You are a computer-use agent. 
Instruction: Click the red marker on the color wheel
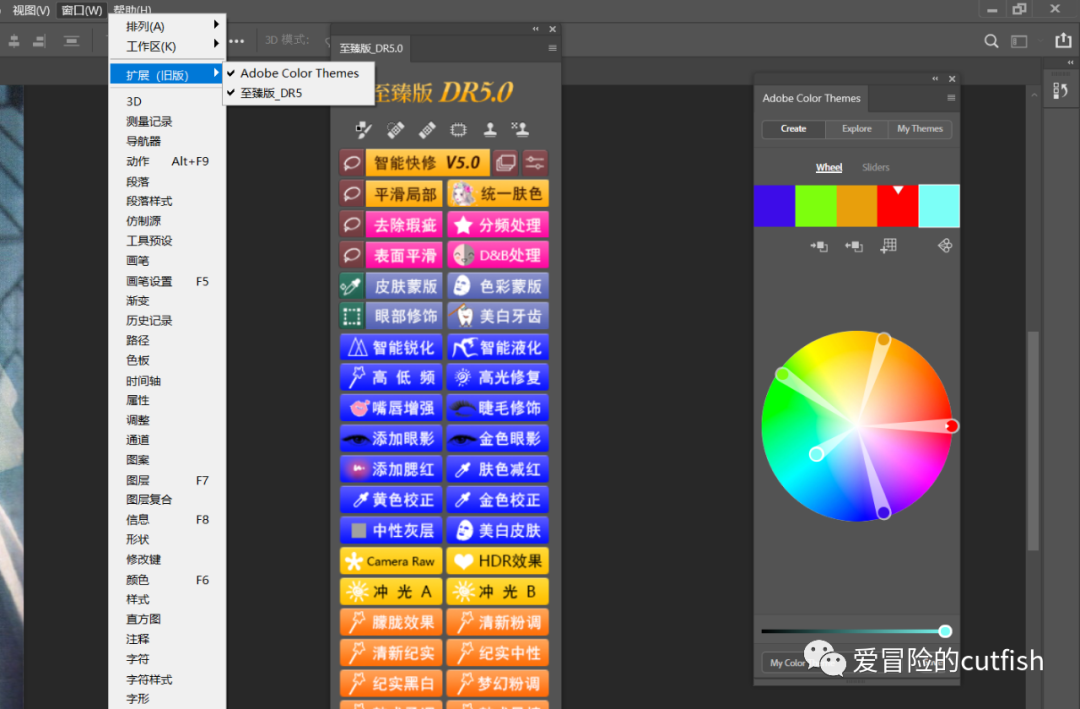pos(952,427)
